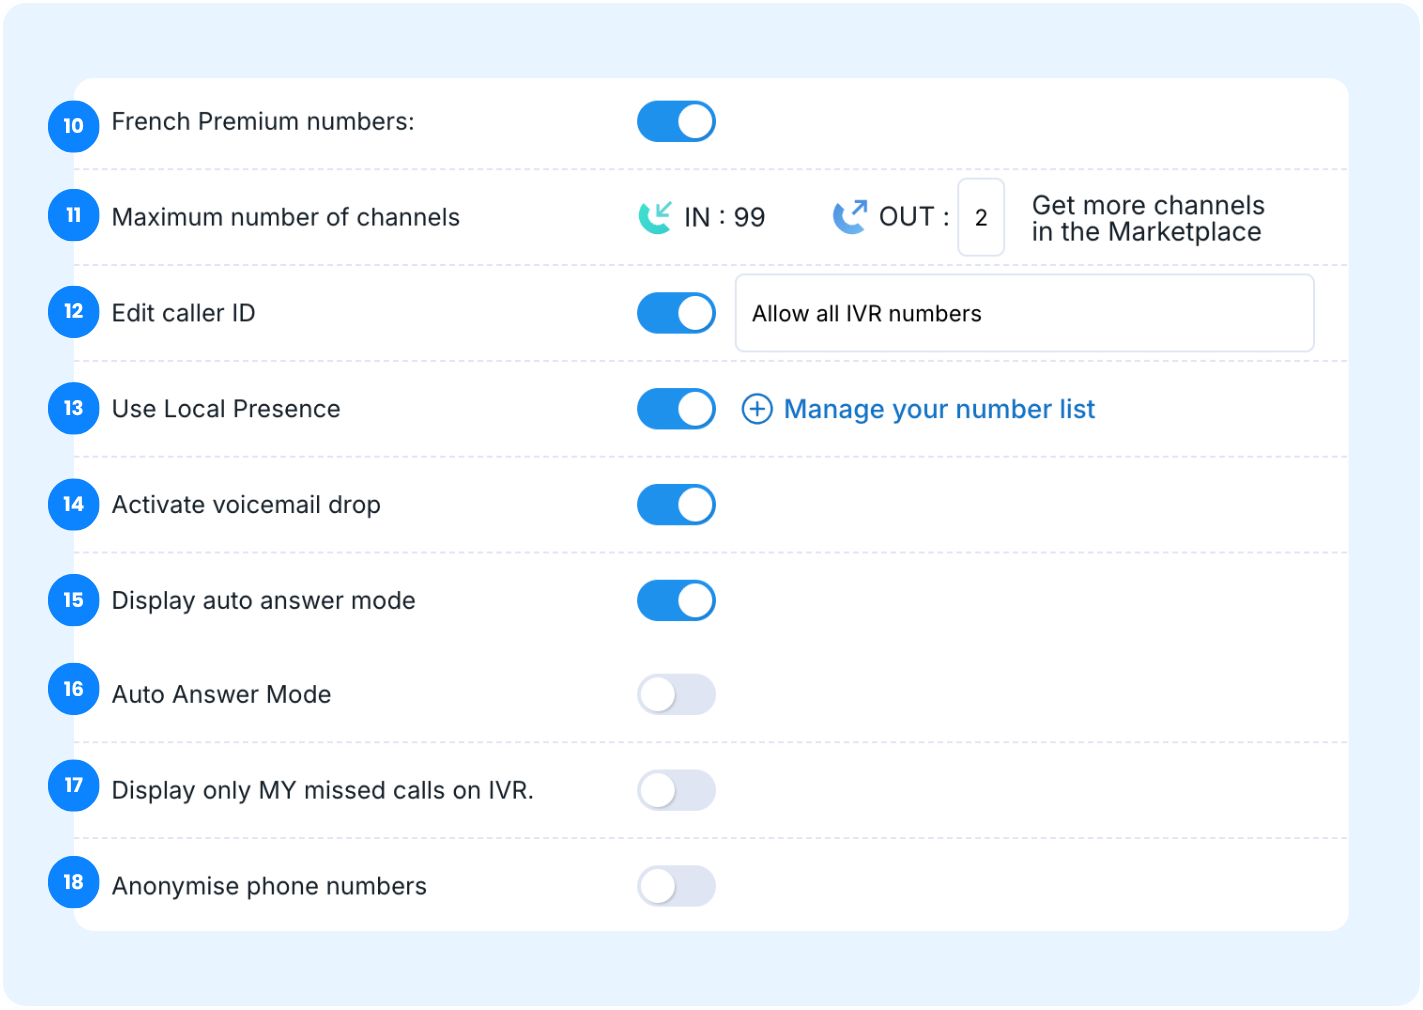1423x1010 pixels.
Task: Disable Activate voicemail drop switch
Action: (676, 505)
